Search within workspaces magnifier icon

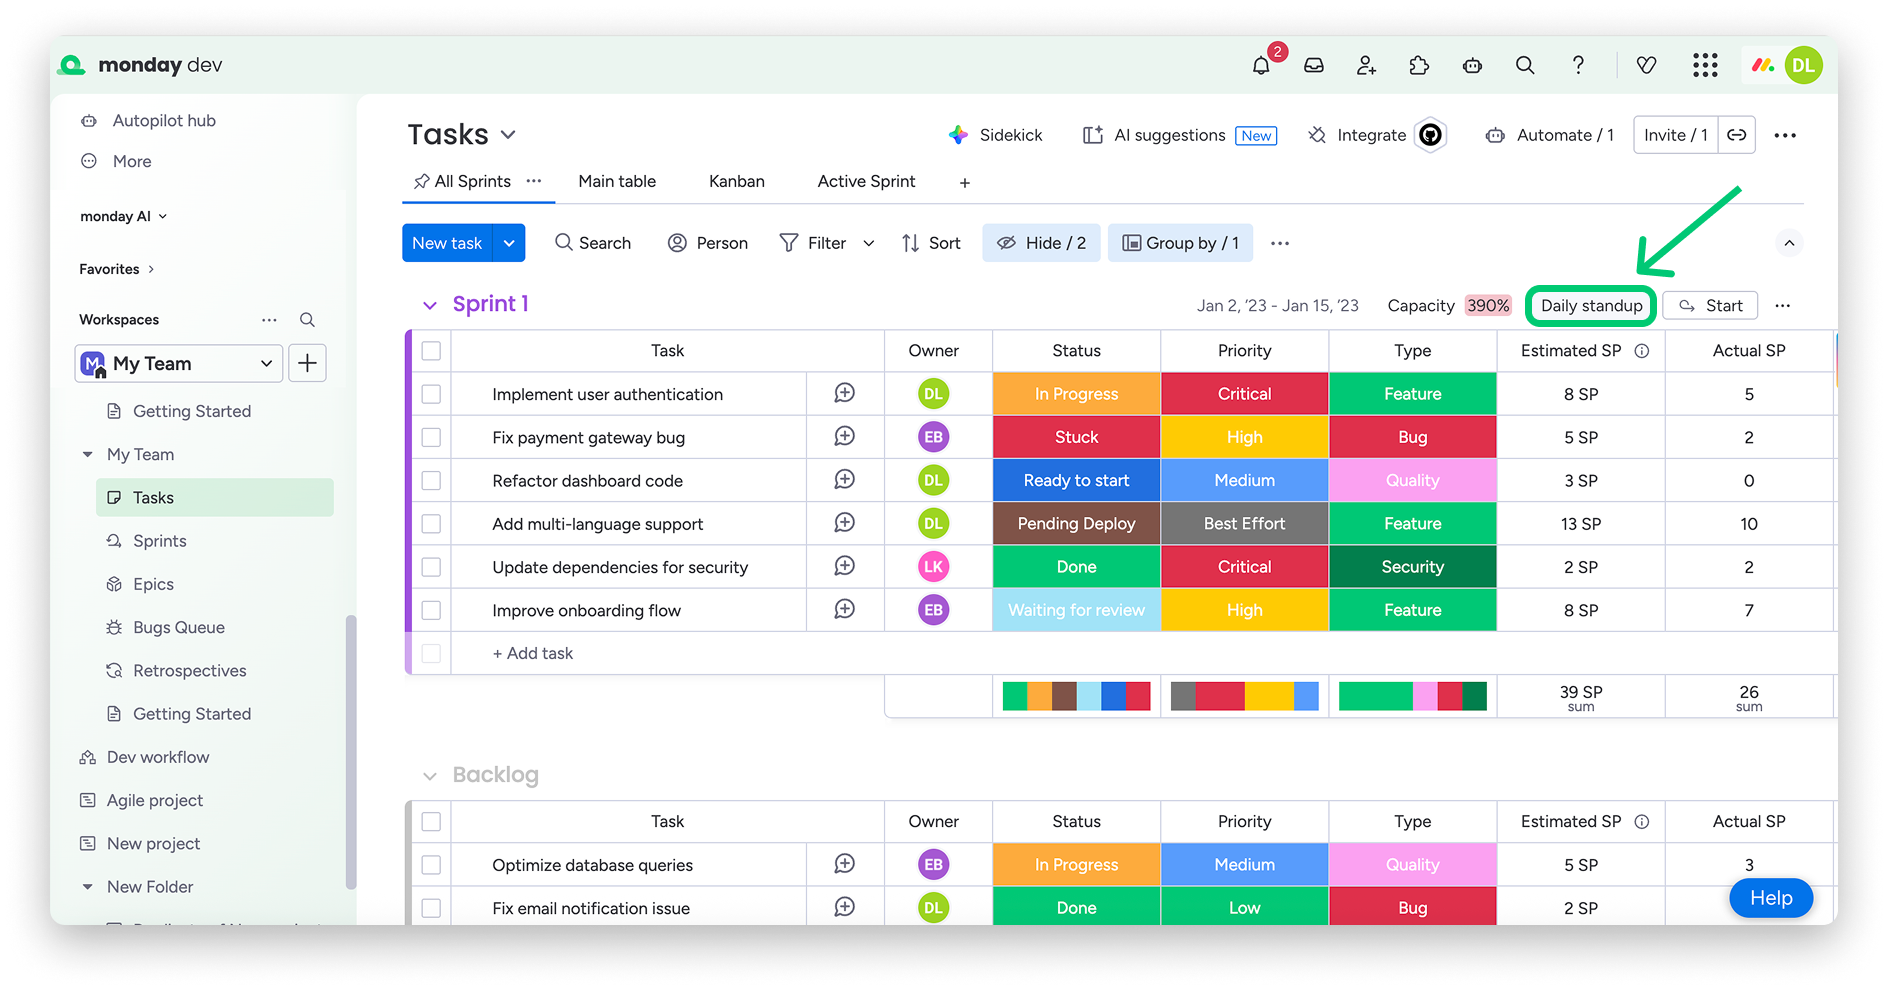click(307, 320)
